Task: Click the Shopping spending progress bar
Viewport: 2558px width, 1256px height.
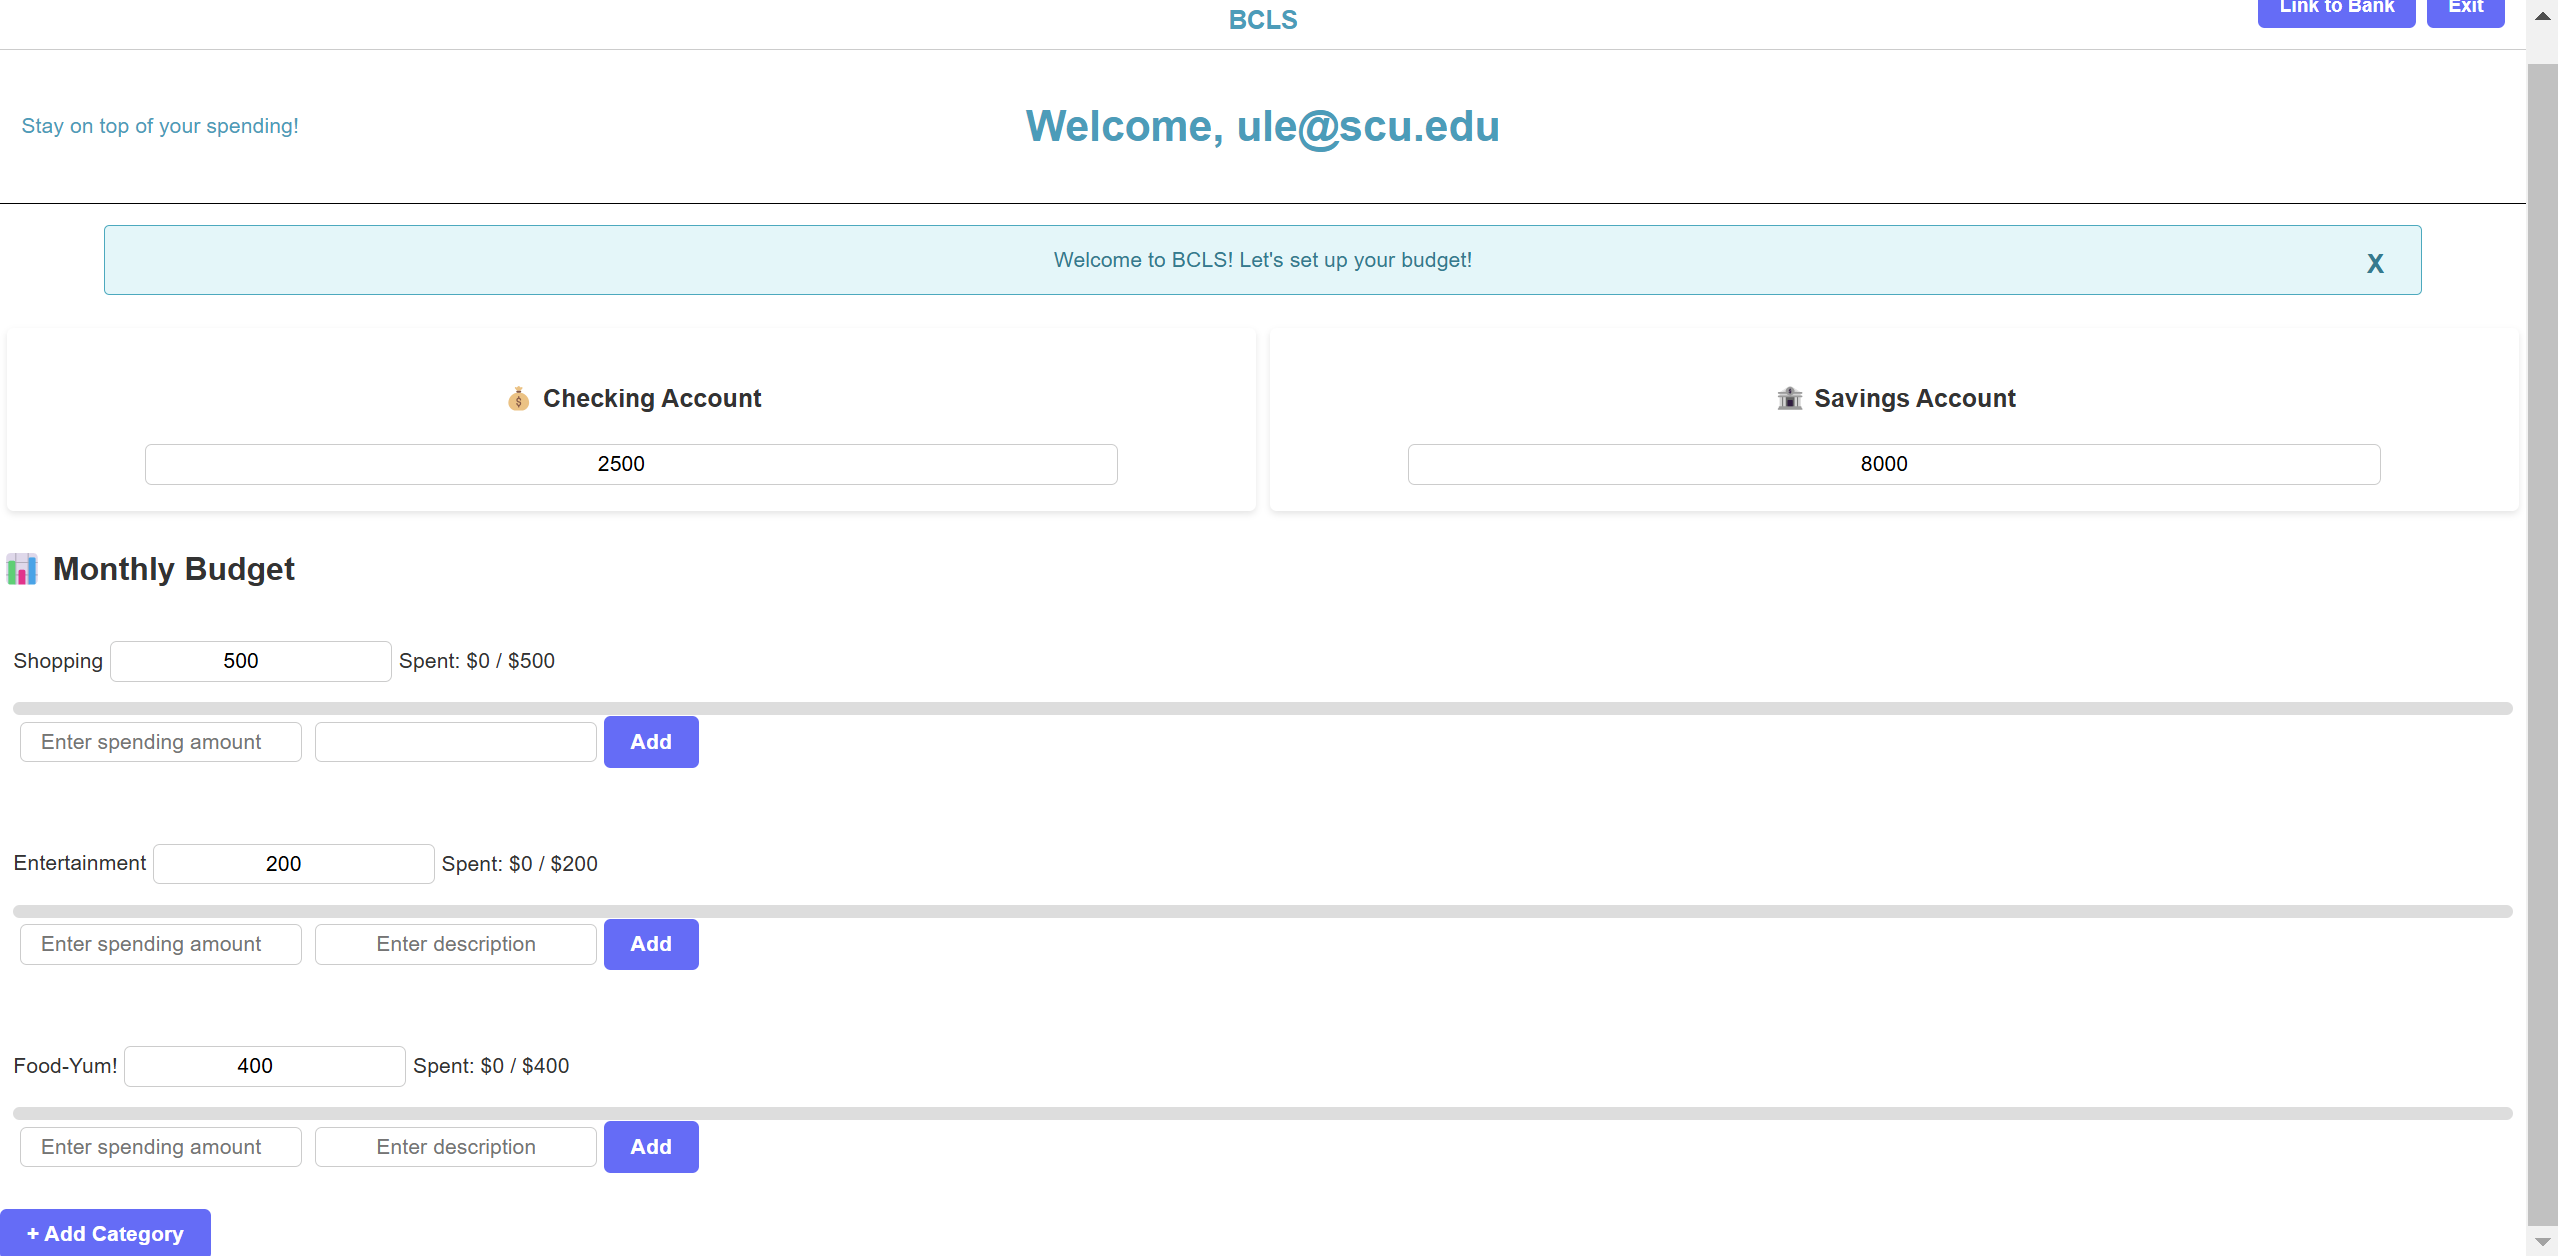Action: coord(1262,708)
